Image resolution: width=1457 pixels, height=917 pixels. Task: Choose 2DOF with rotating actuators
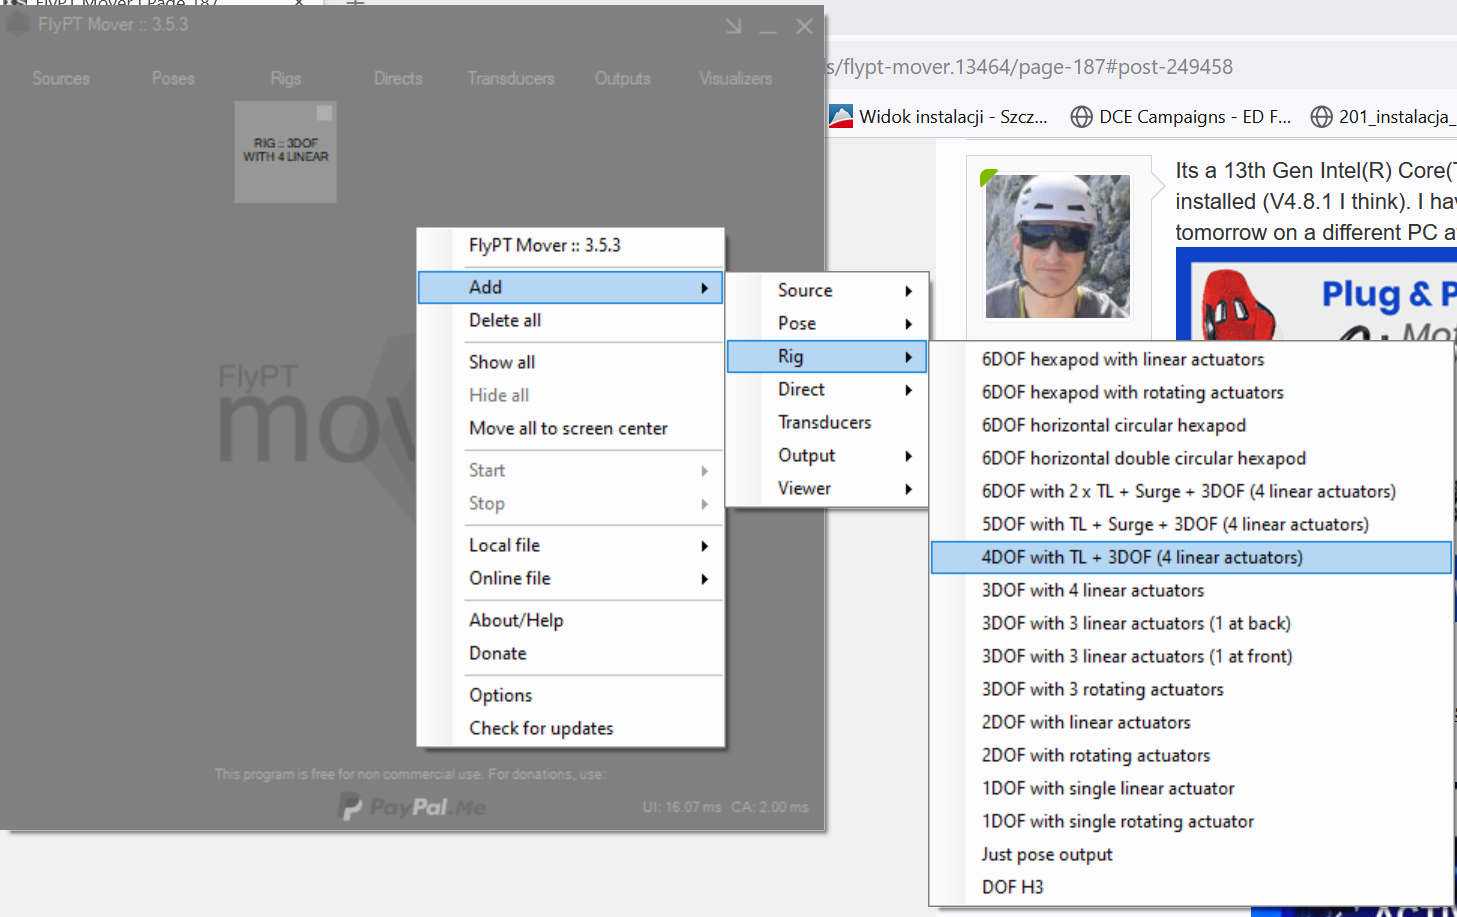point(1191,755)
